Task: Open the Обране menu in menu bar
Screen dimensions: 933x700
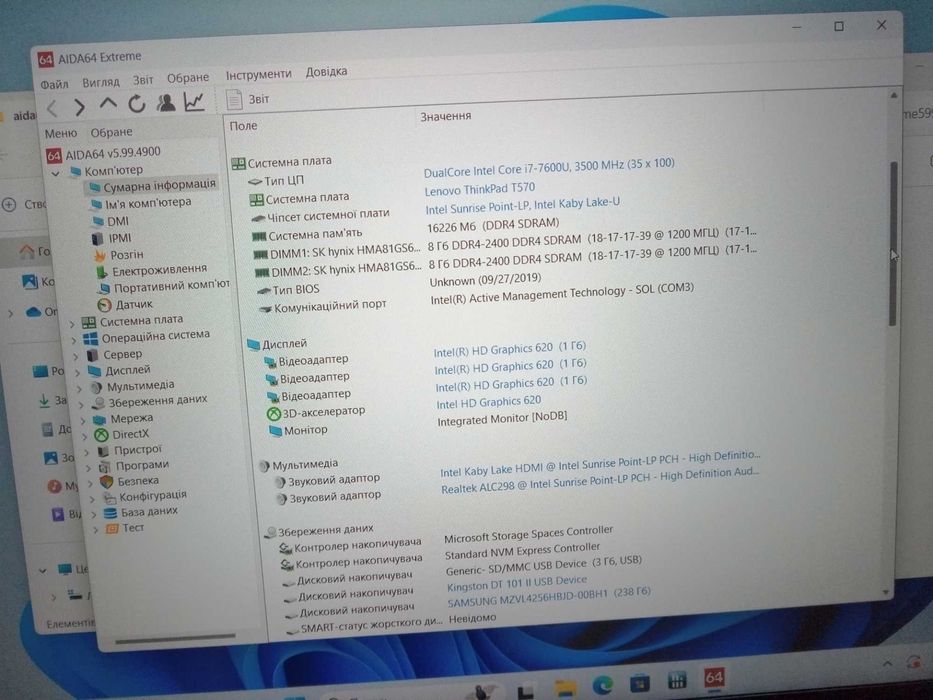Action: (187, 77)
